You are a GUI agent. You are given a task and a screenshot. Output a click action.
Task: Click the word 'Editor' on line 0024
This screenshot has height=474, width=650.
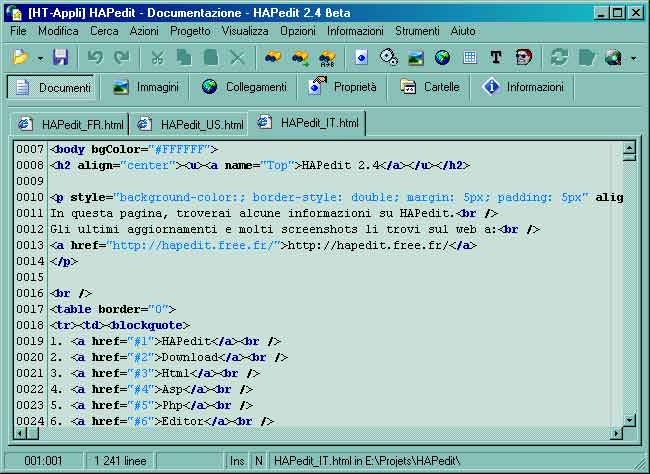click(x=183, y=421)
